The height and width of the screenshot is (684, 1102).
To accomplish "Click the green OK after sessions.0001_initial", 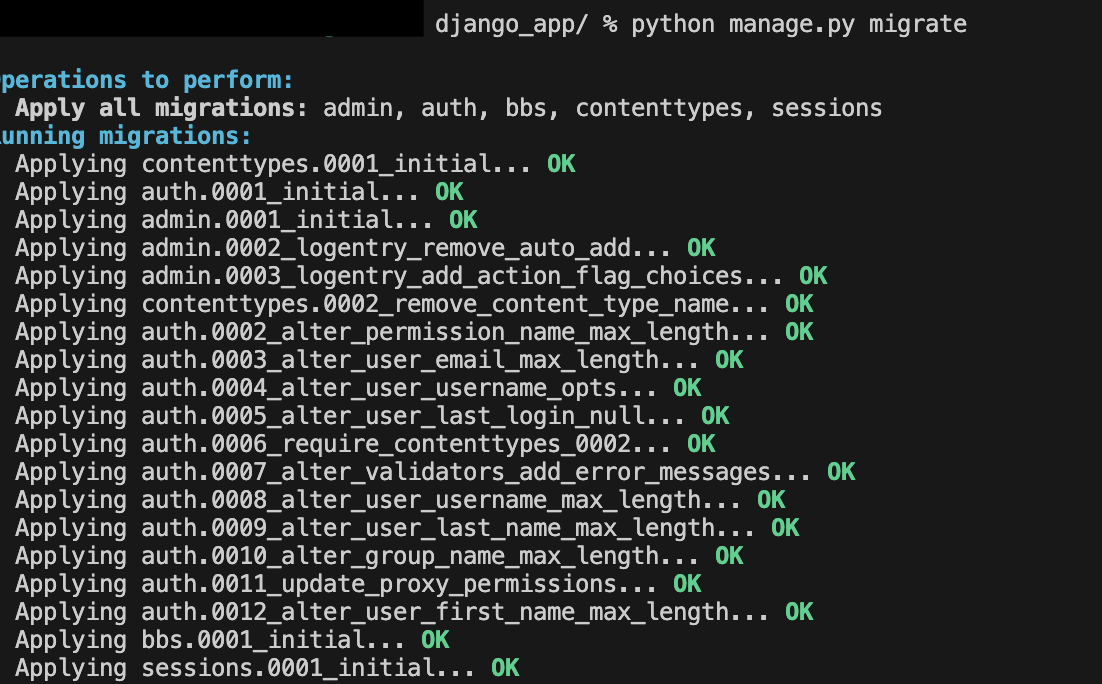I will click(x=505, y=669).
